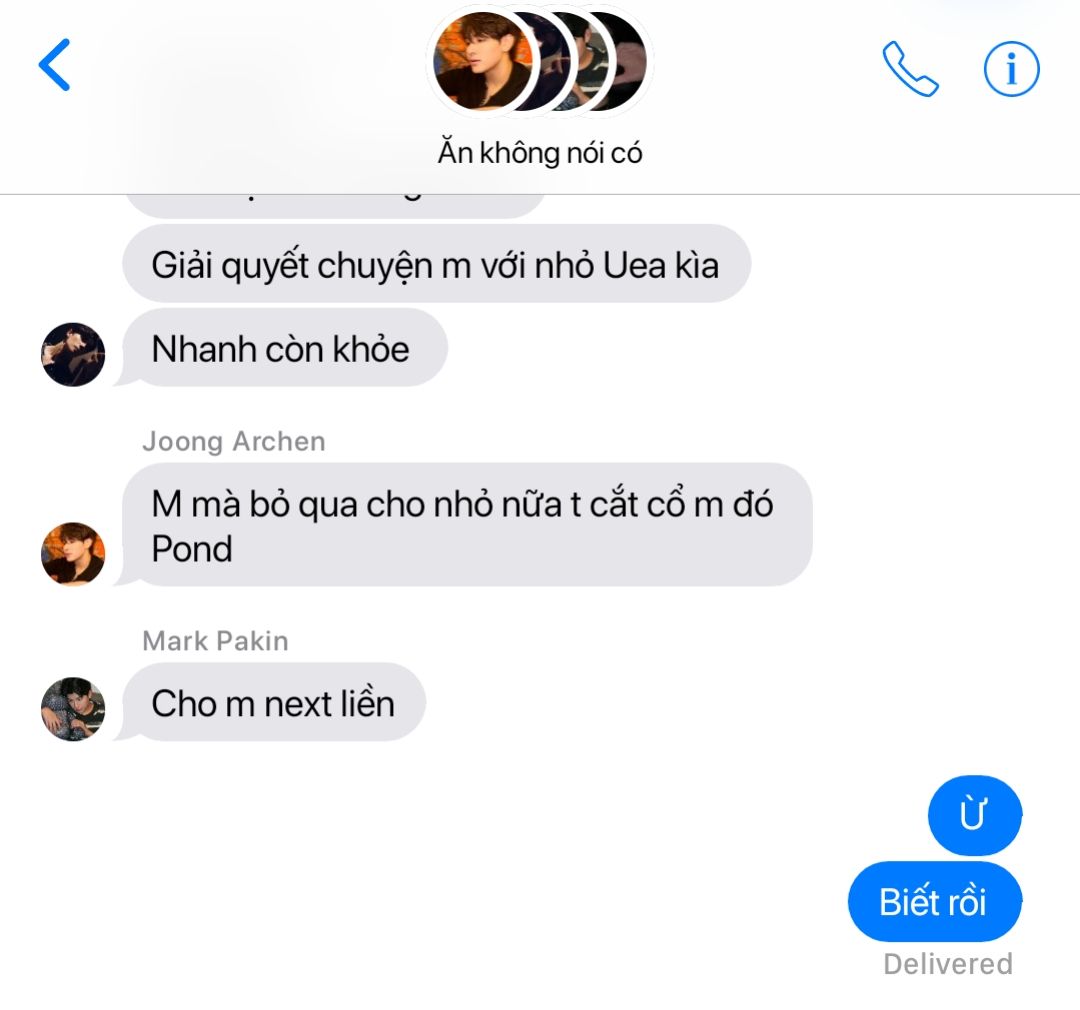Open the group avatar cluster at top
This screenshot has width=1080, height=1010.
point(540,62)
